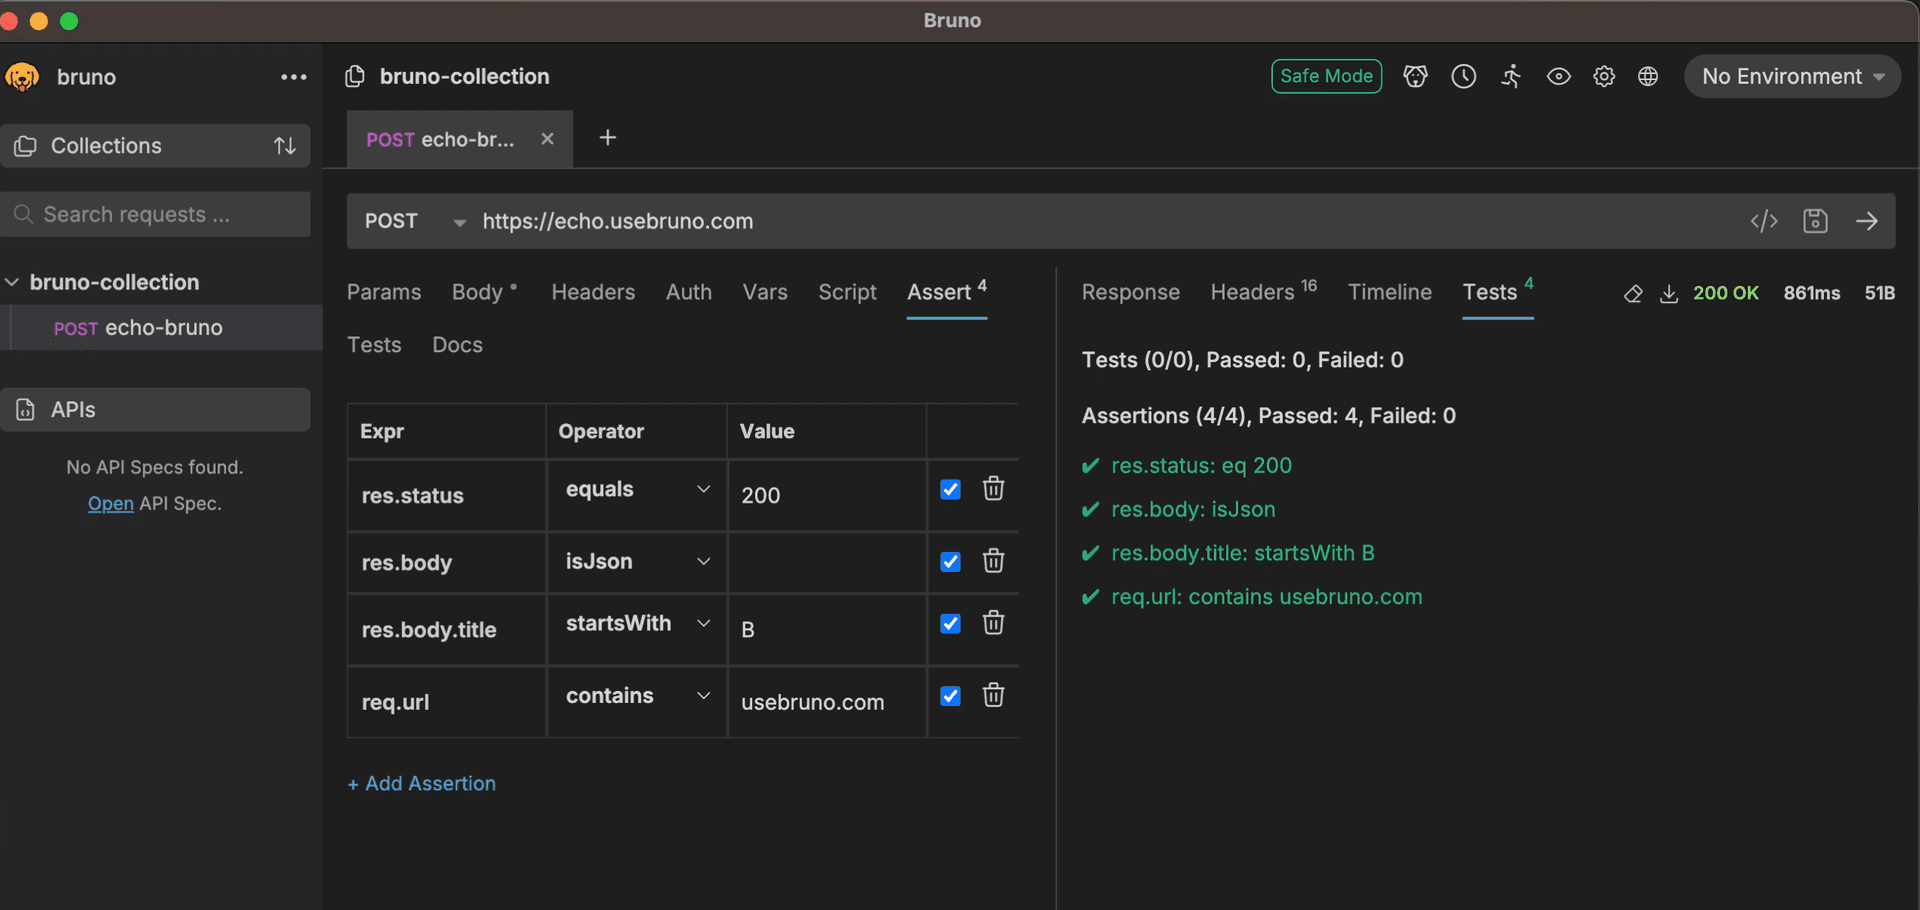Open response Headers 16 tab

point(1263,292)
